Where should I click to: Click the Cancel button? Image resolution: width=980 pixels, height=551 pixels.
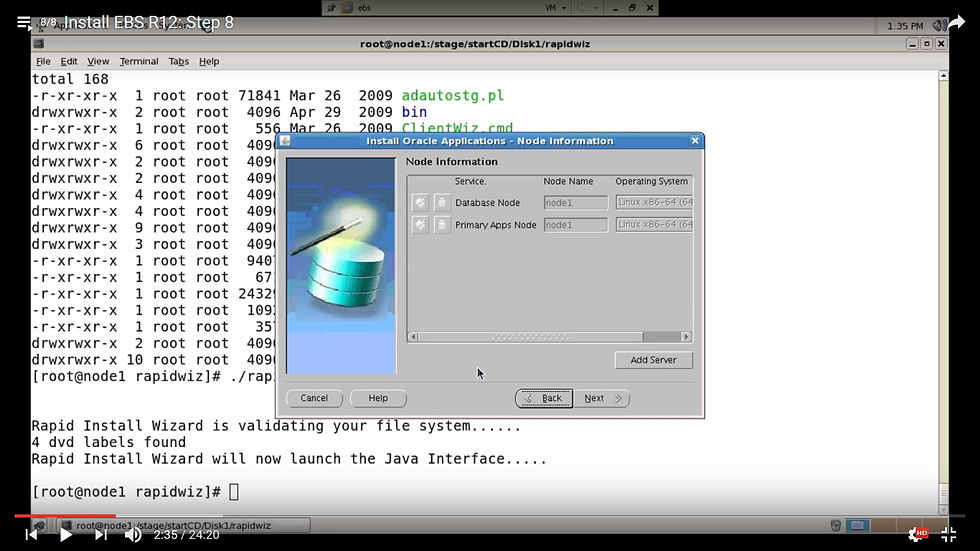[314, 398]
